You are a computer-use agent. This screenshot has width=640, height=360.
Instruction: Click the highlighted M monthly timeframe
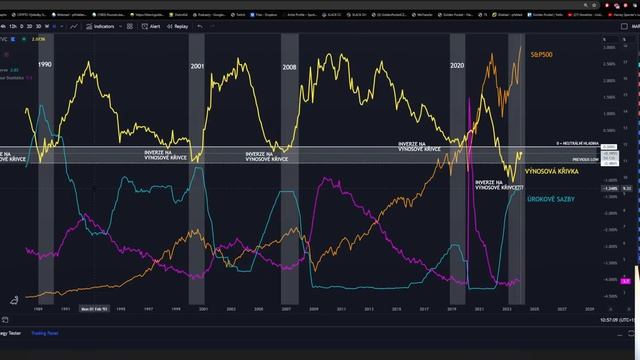pos(54,26)
